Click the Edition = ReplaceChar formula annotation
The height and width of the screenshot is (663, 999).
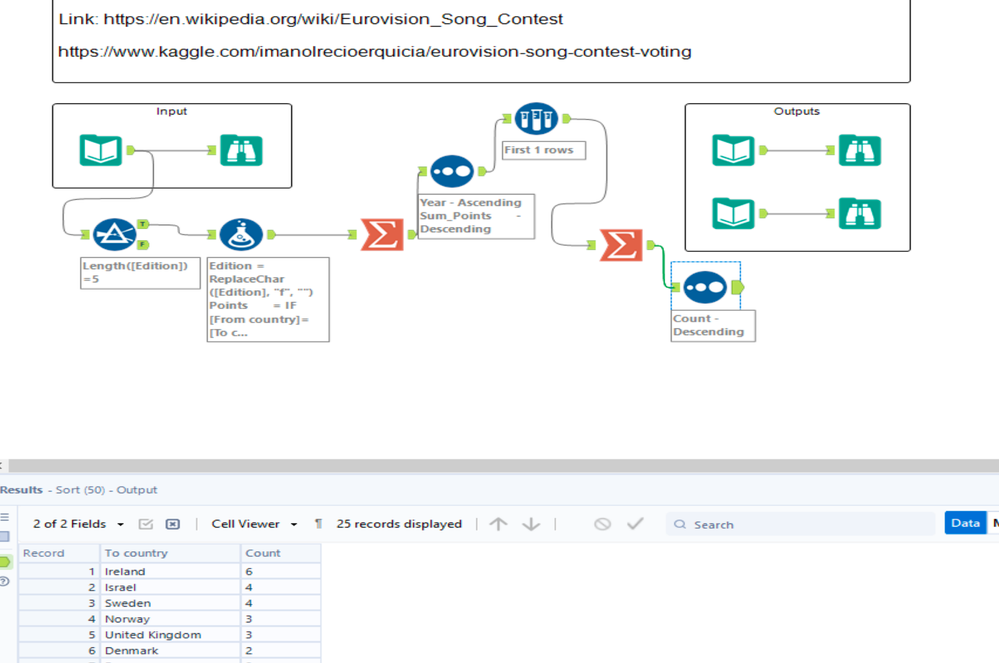click(268, 299)
